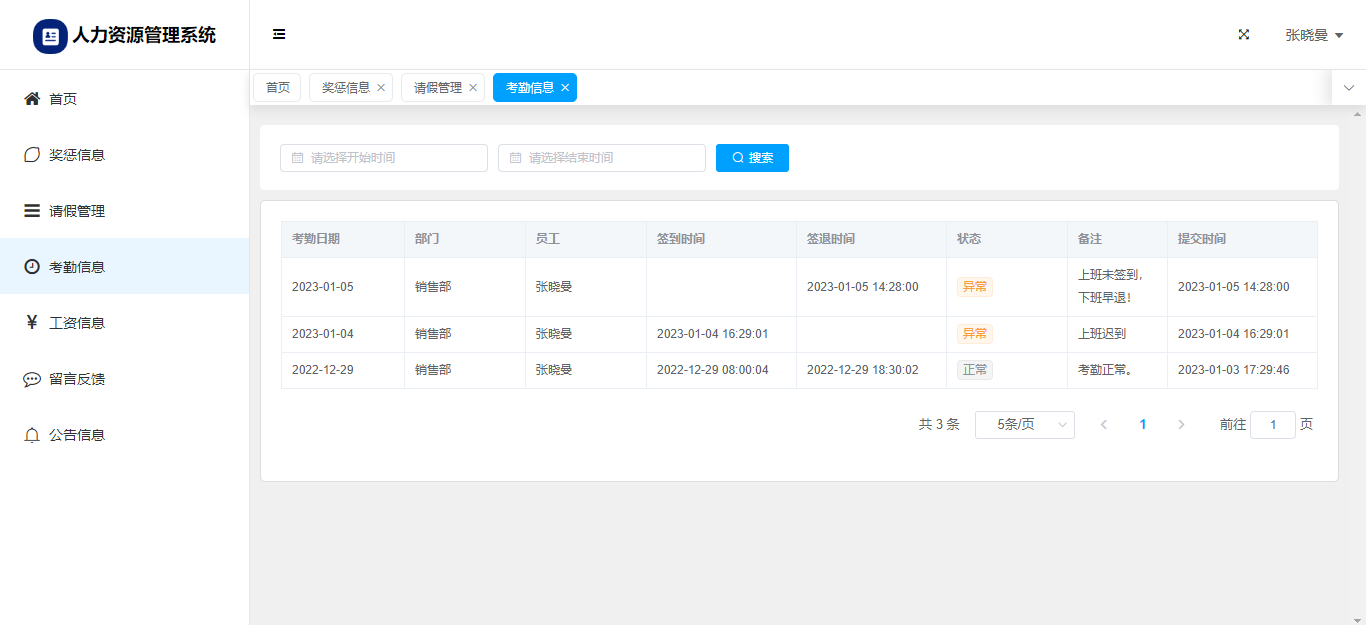Expand the 张晓曼 user dropdown
The height and width of the screenshot is (625, 1366).
(x=1313, y=35)
